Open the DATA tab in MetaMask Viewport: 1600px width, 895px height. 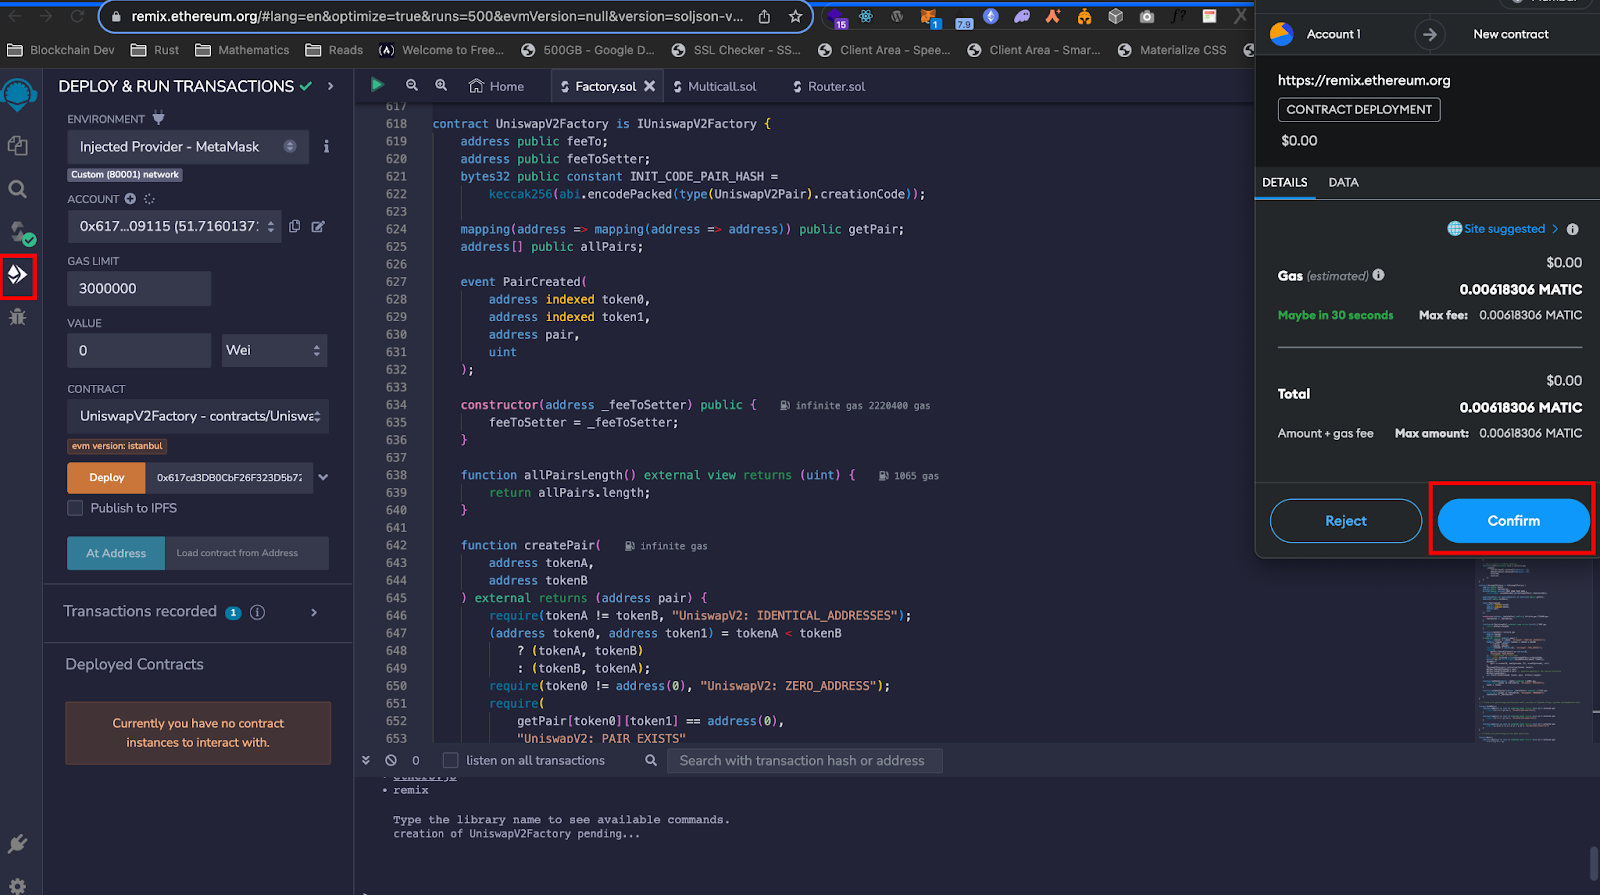click(x=1343, y=182)
